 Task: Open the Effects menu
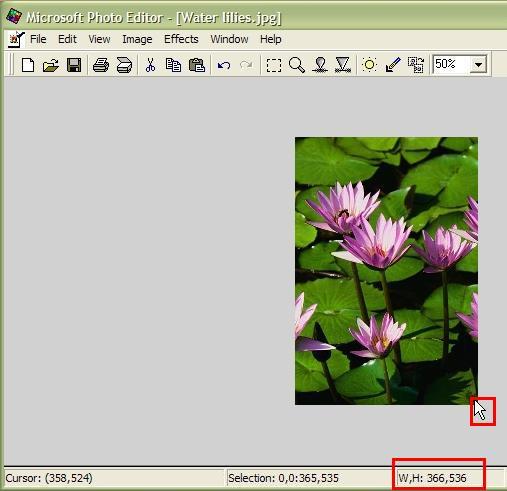[181, 39]
